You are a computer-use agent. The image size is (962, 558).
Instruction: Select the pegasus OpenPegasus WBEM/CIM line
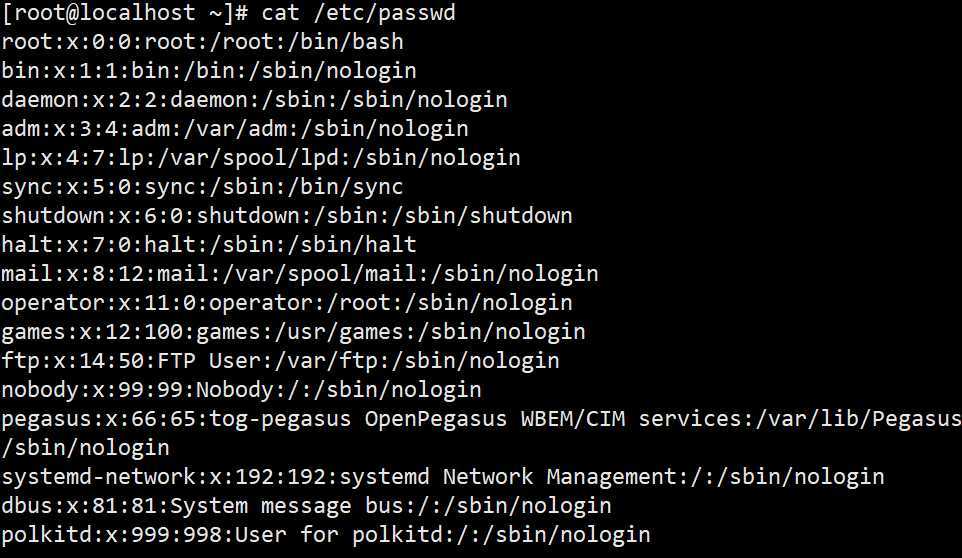[x=482, y=419]
